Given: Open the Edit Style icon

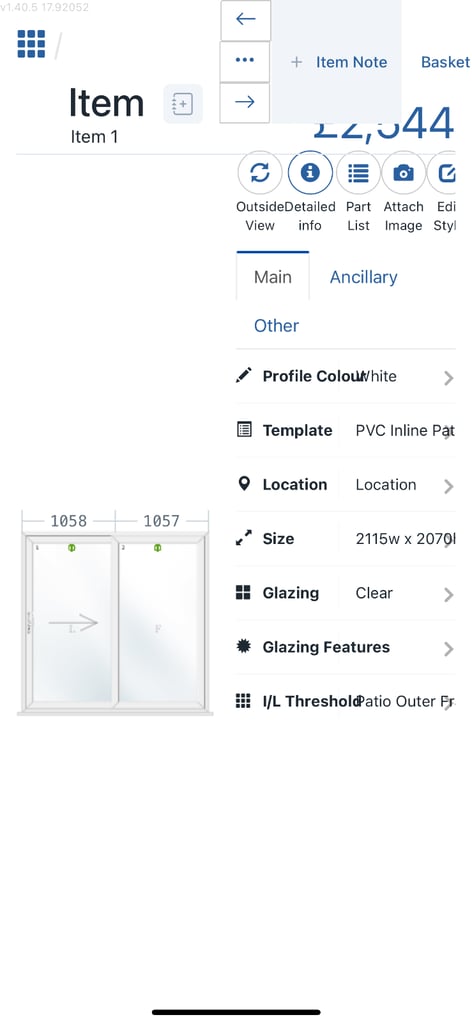Looking at the screenshot, I should pyautogui.click(x=444, y=173).
